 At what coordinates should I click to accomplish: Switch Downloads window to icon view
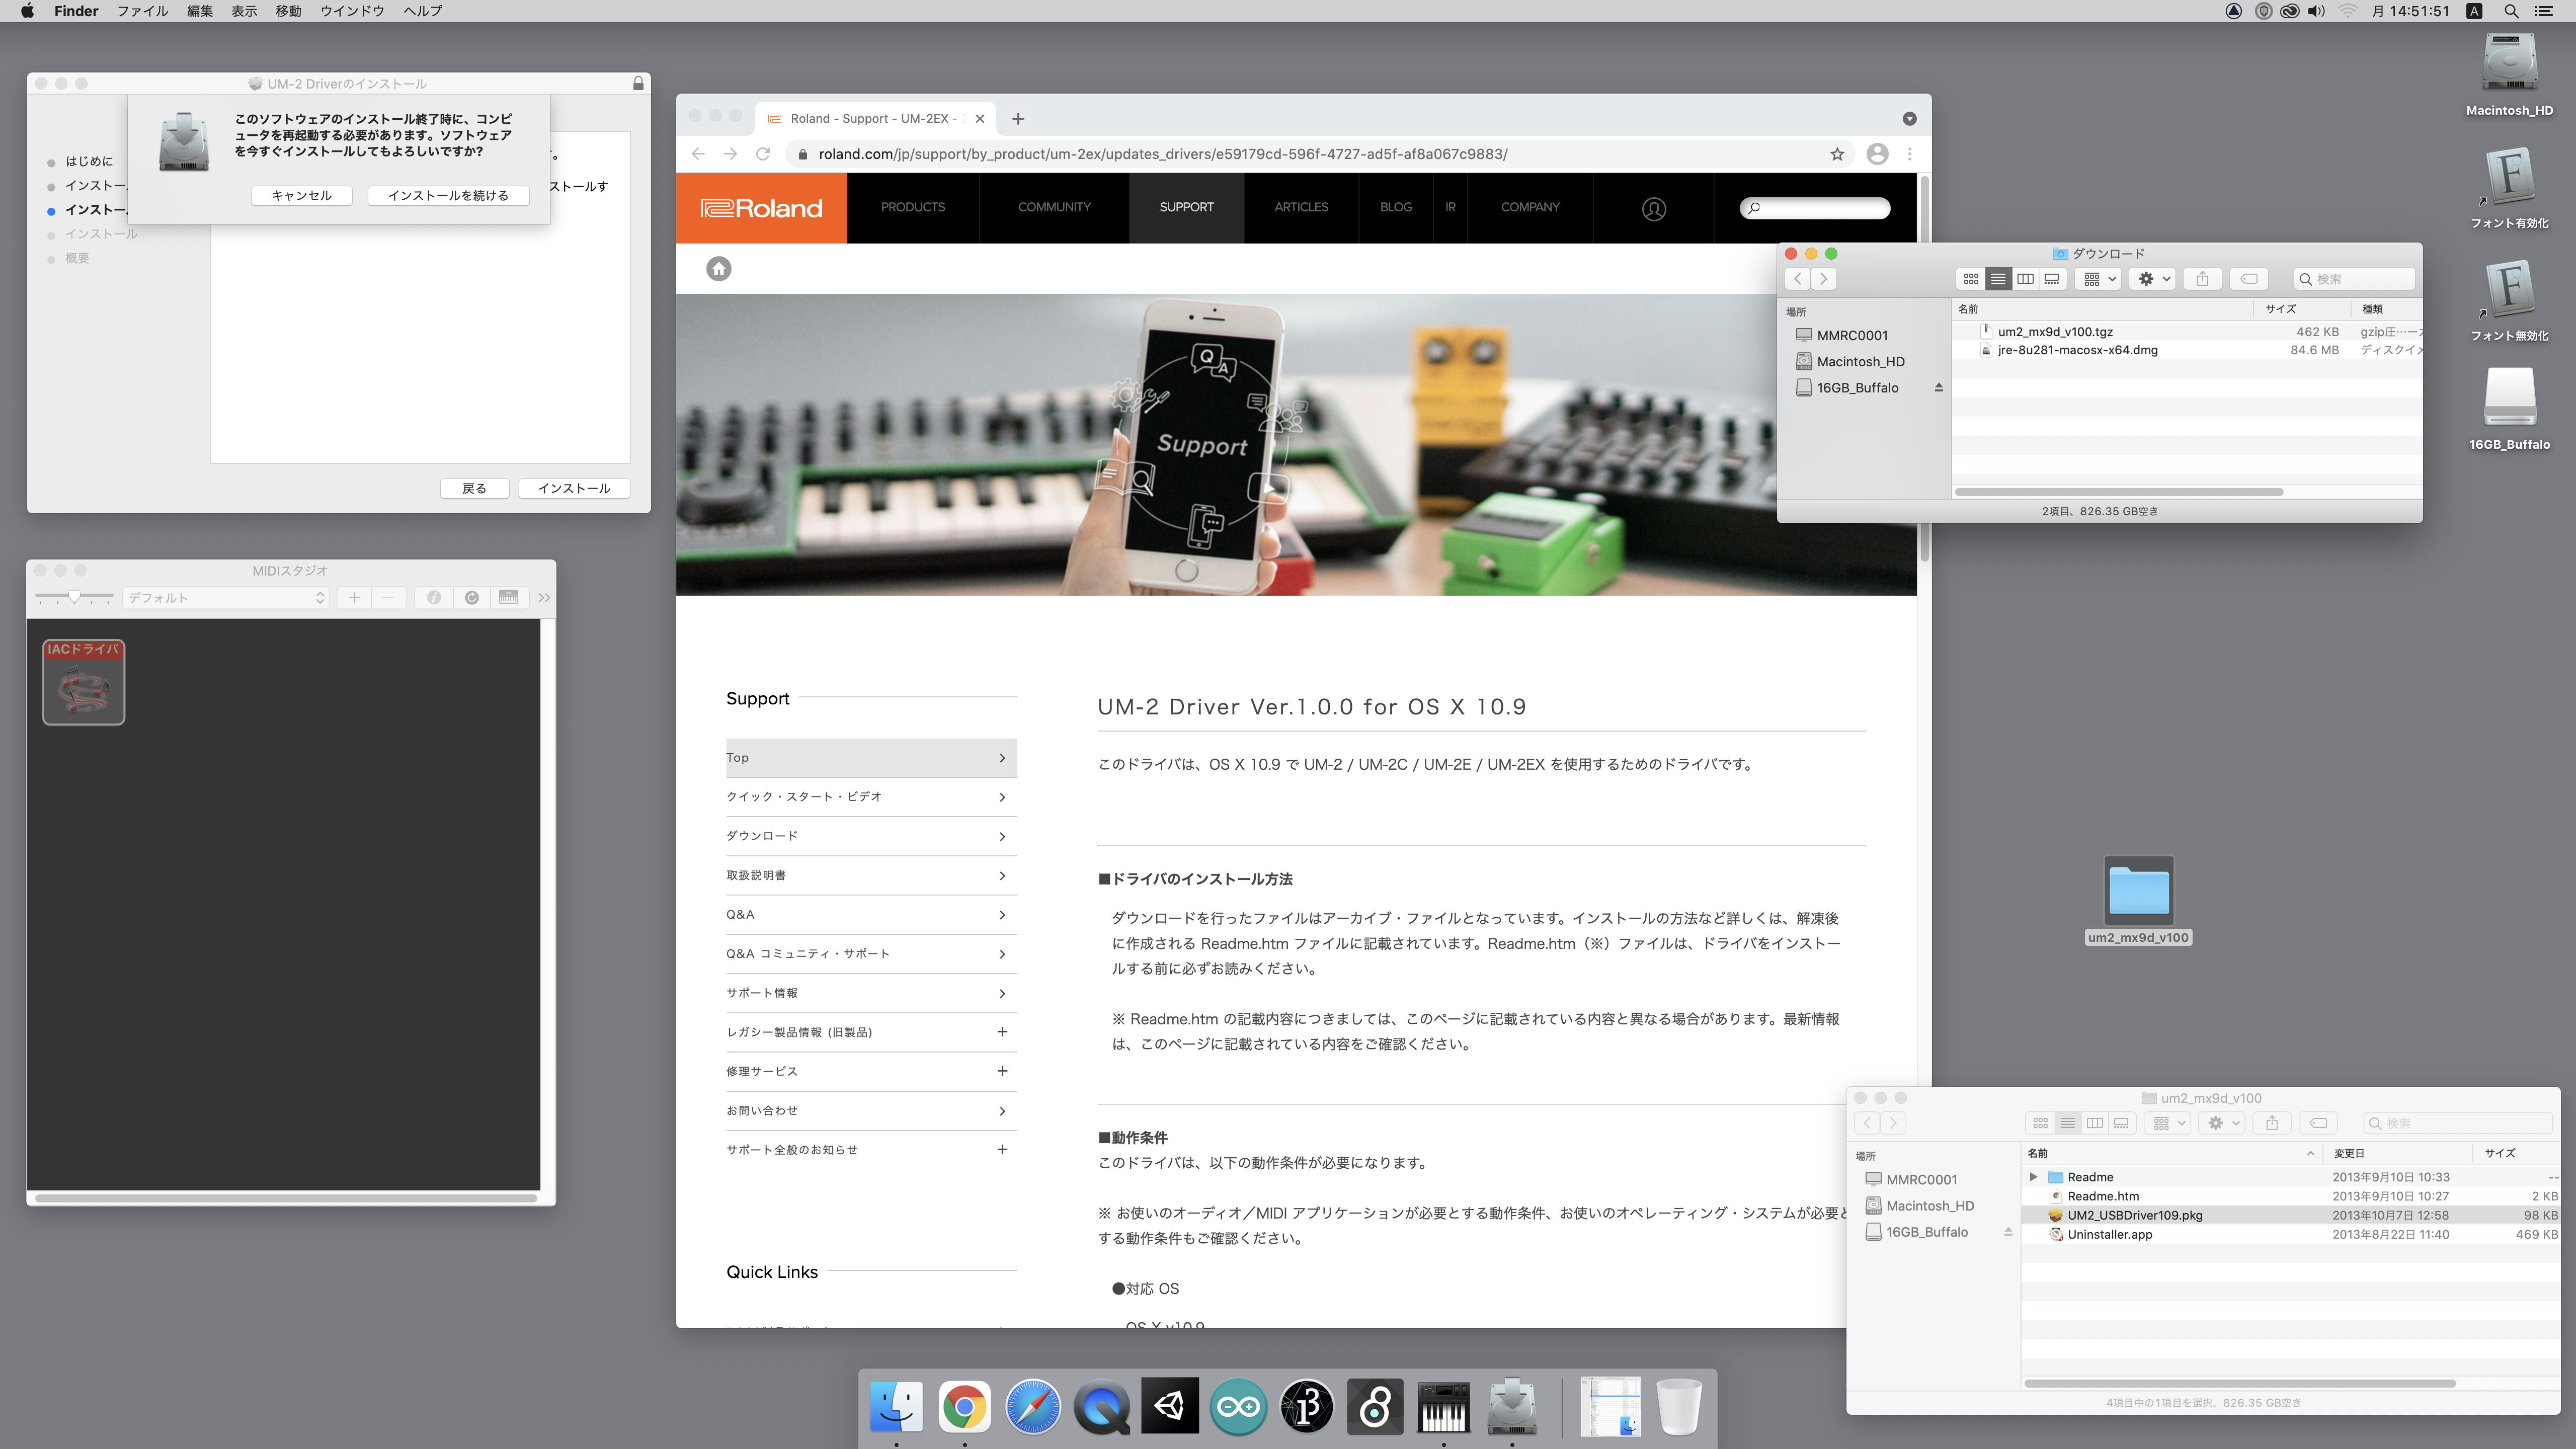1970,279
